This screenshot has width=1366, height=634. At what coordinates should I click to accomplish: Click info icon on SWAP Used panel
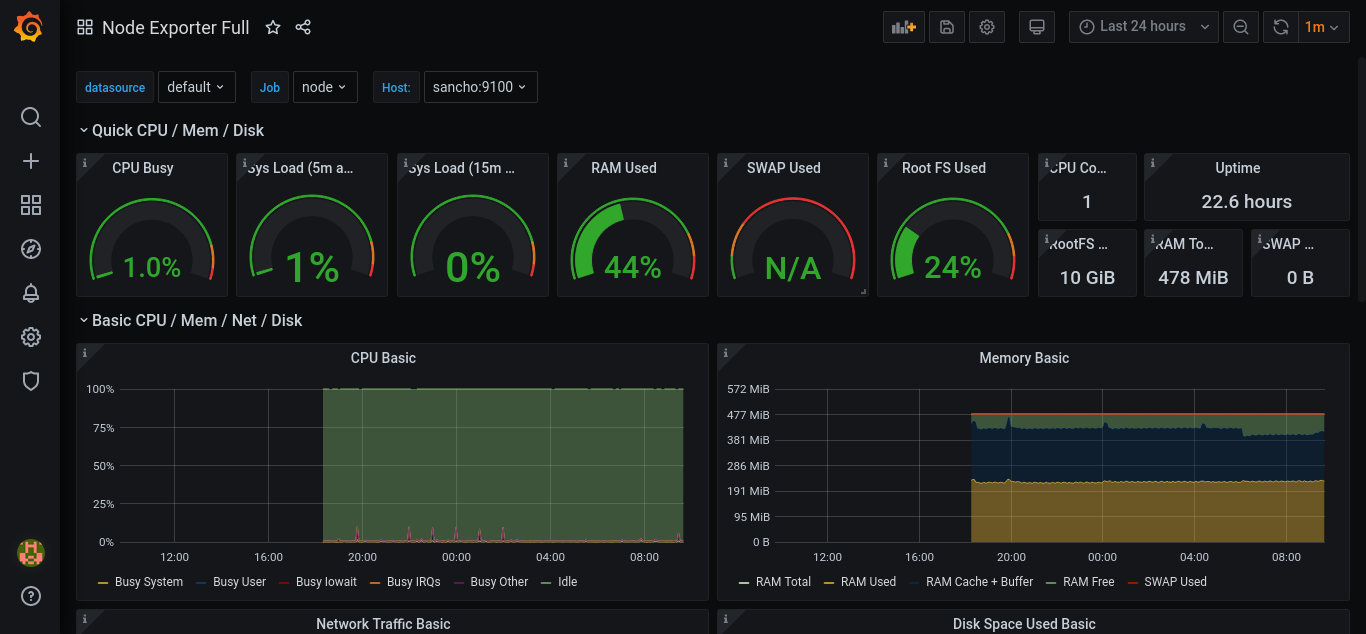[x=726, y=162]
